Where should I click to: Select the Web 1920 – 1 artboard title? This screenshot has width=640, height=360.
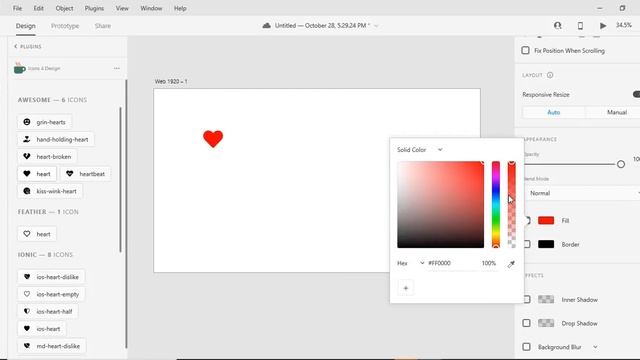click(x=171, y=81)
